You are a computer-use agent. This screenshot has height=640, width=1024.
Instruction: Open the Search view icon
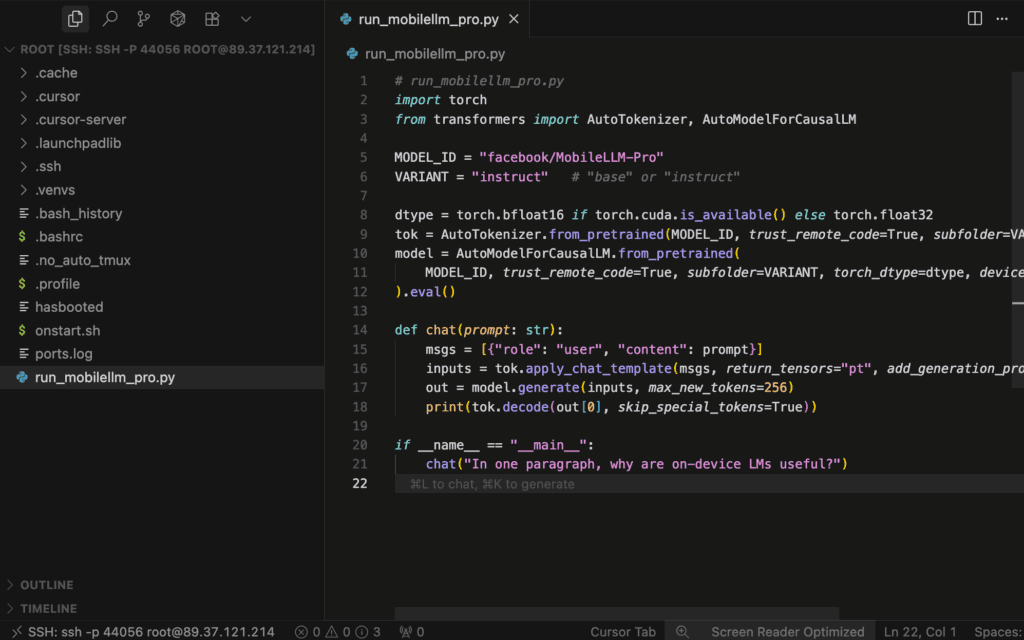[110, 19]
